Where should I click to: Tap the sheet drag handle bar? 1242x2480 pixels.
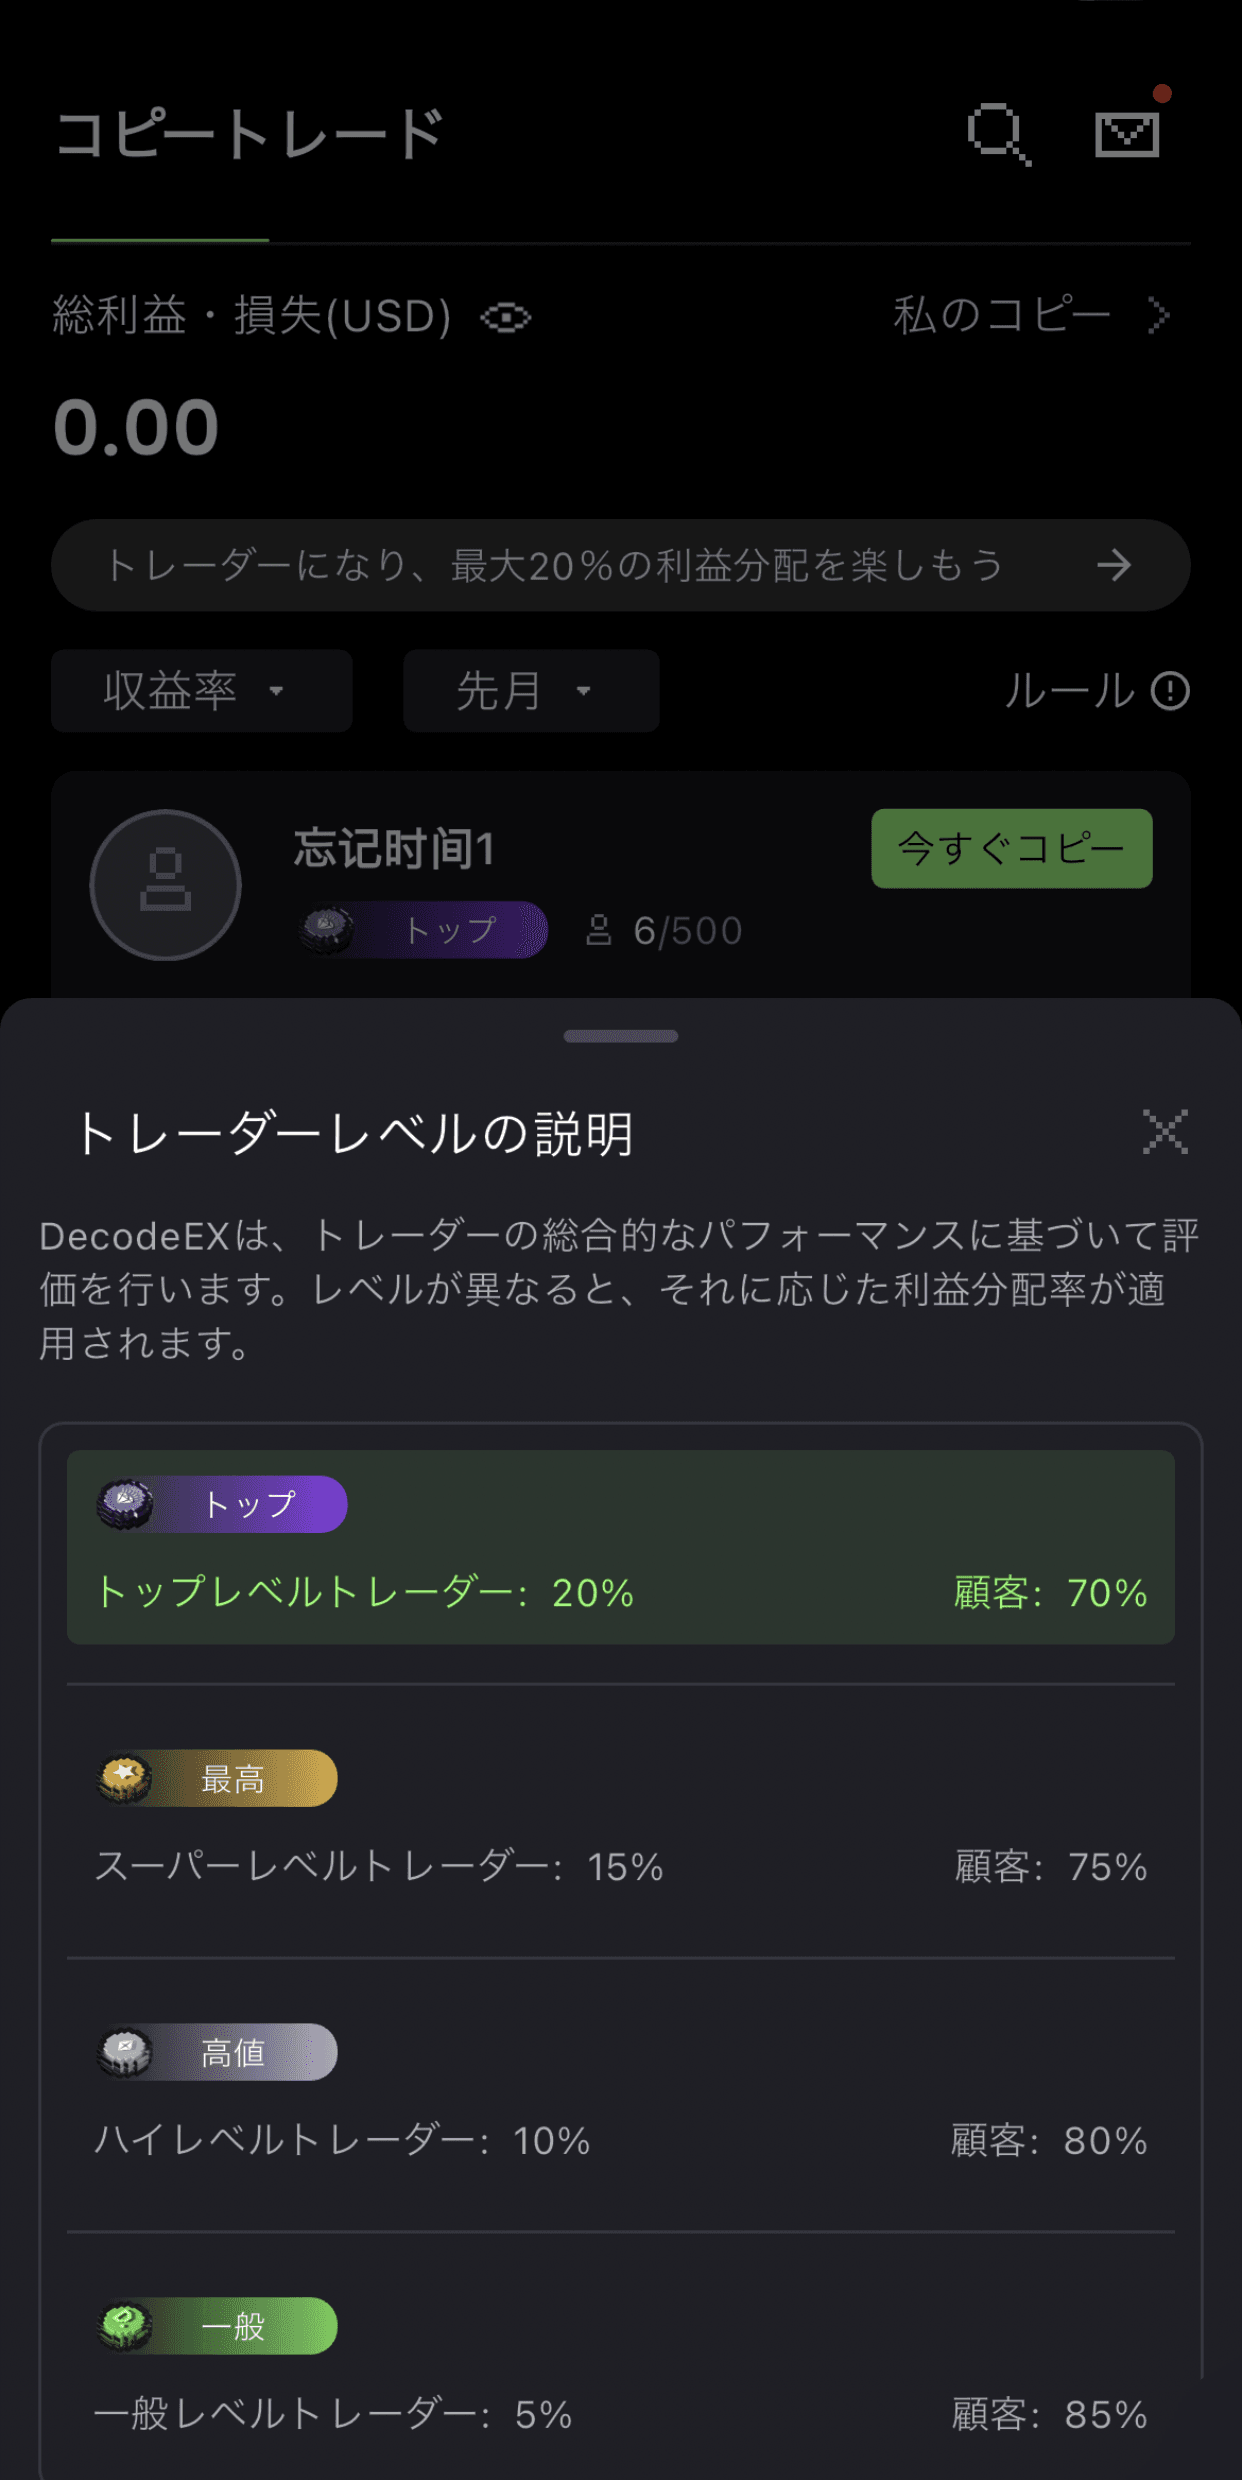tap(621, 1036)
